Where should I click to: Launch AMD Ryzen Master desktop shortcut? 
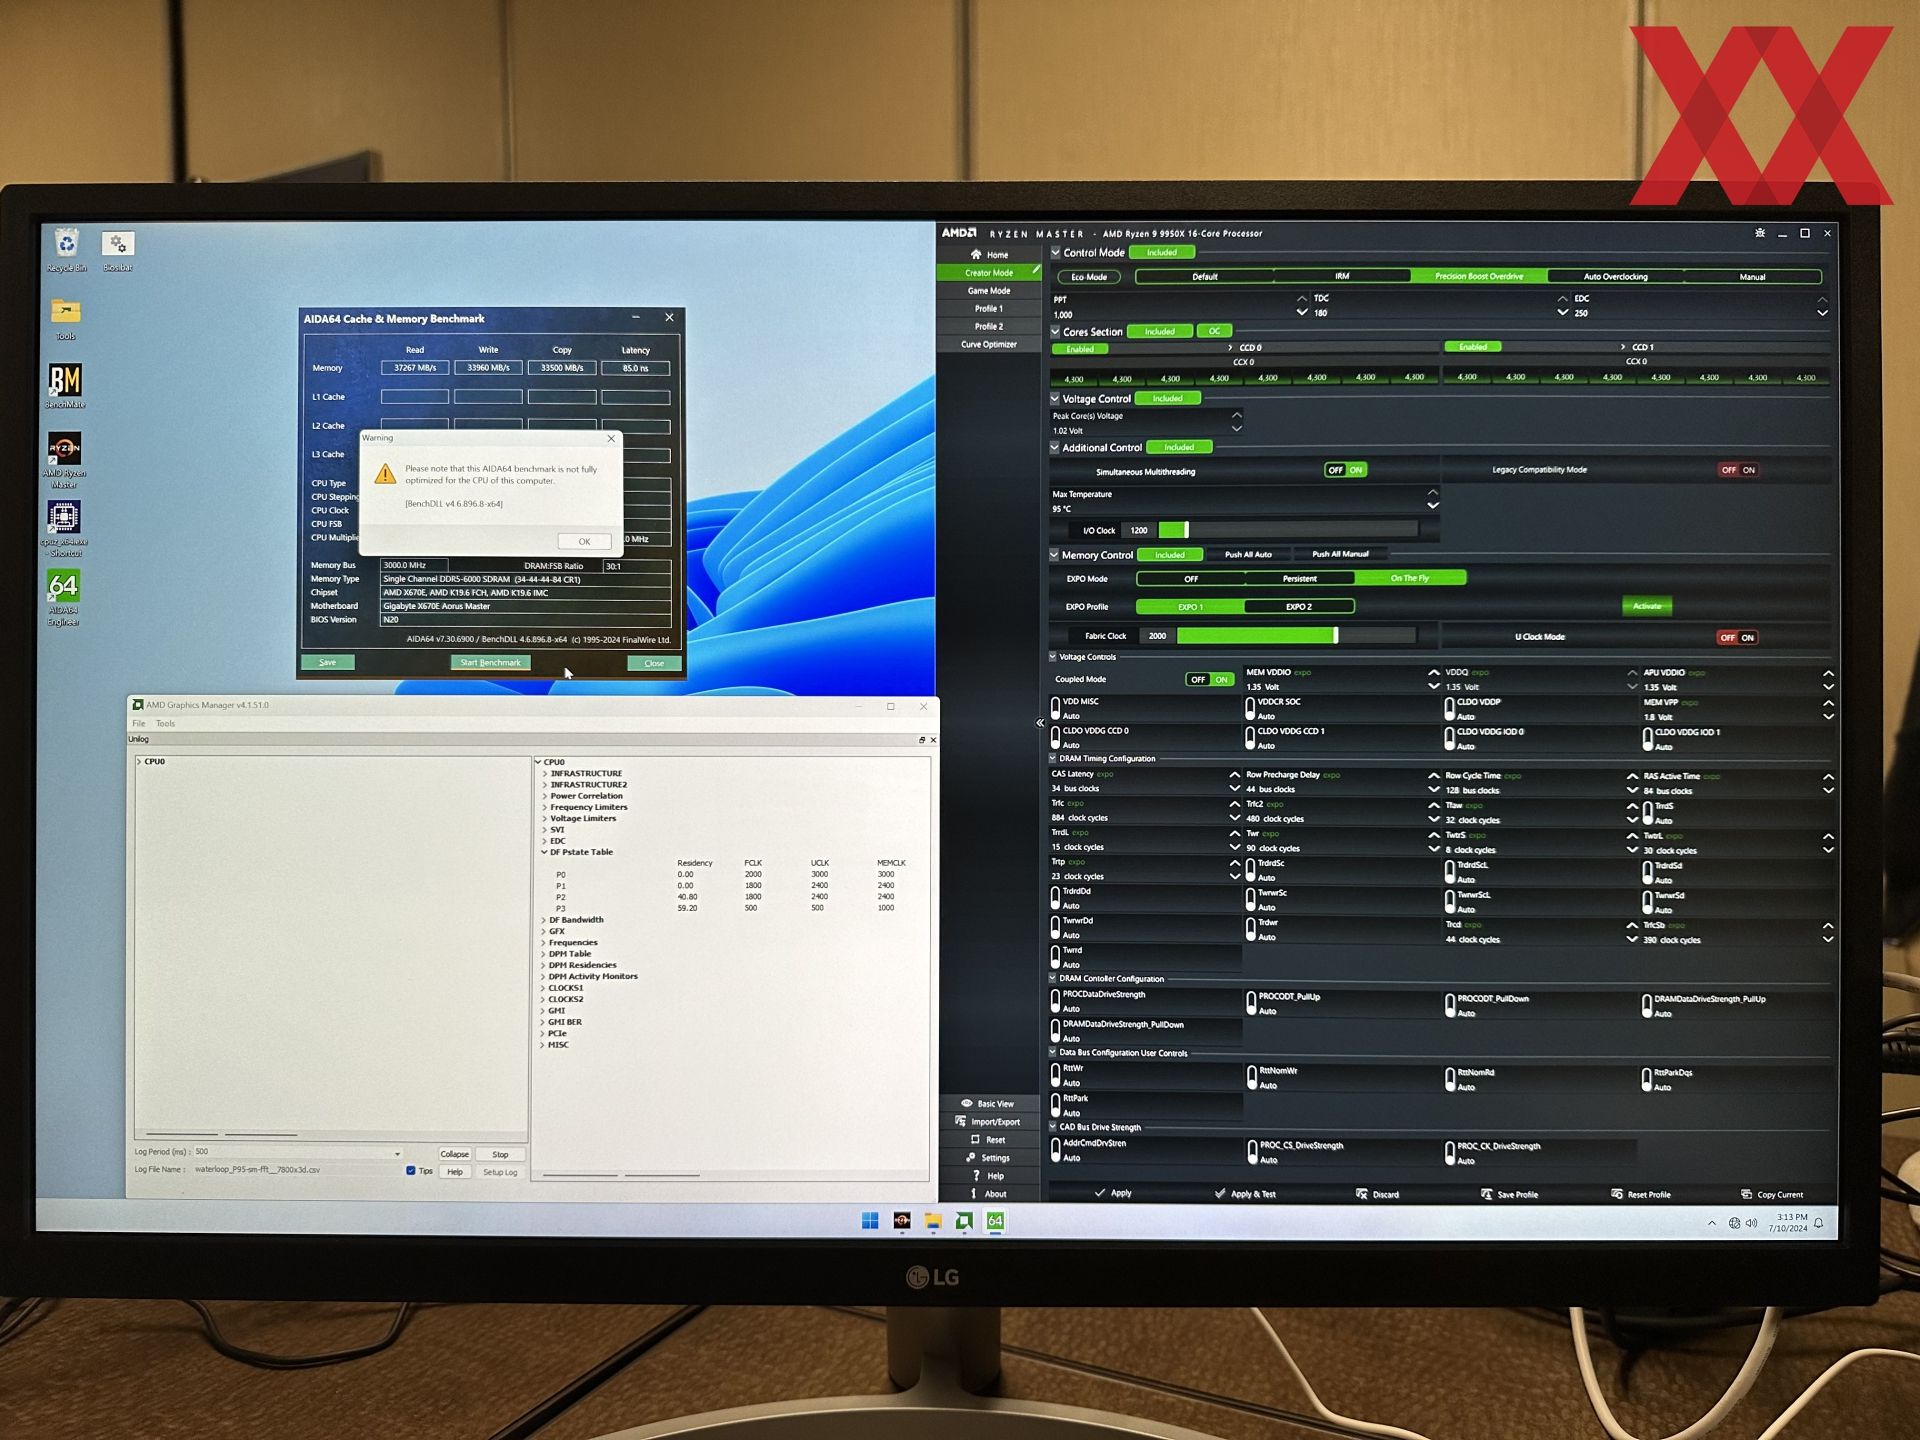65,459
